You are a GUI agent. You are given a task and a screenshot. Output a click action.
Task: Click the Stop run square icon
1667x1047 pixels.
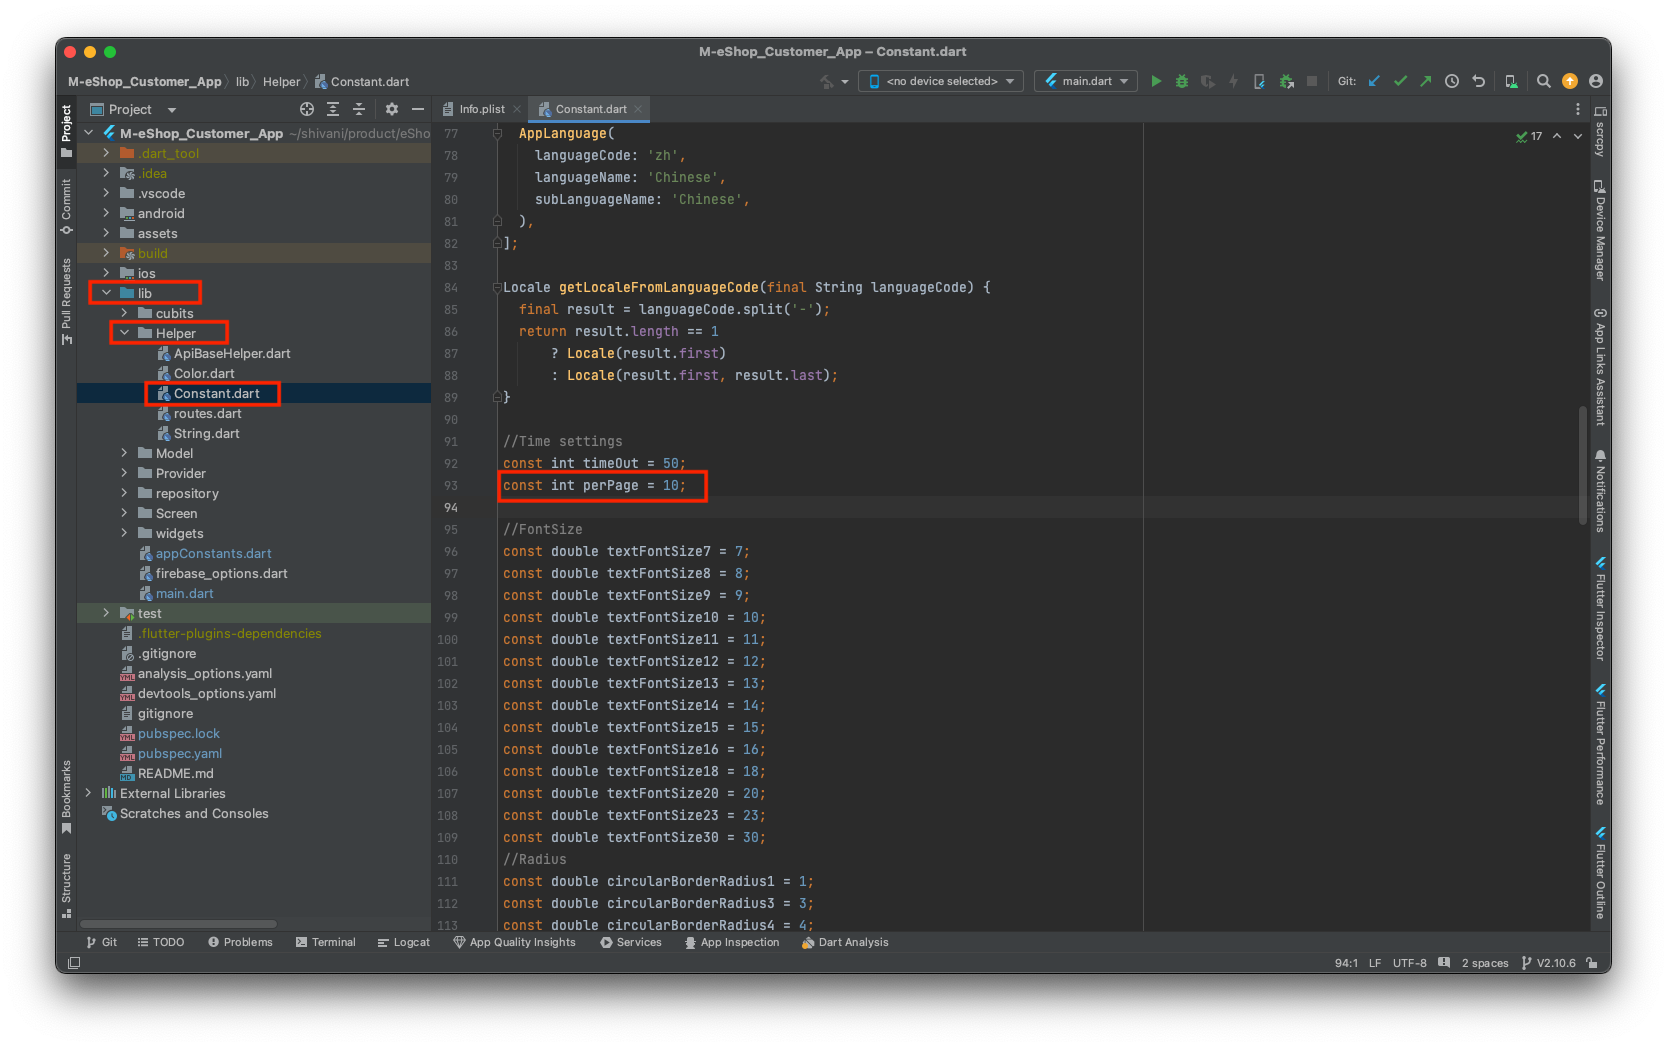click(1312, 81)
